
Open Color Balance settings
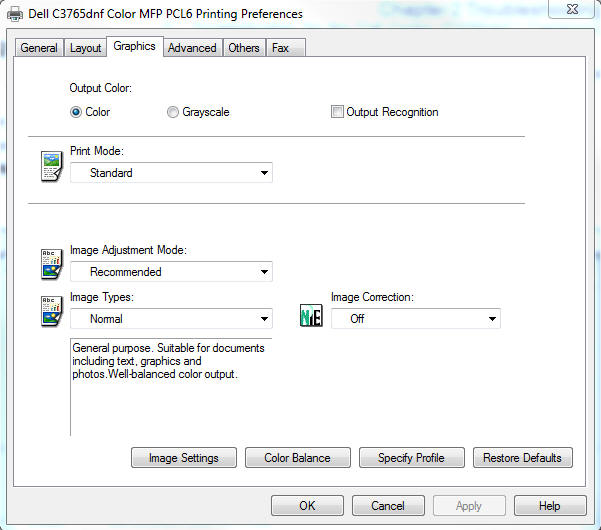[297, 458]
